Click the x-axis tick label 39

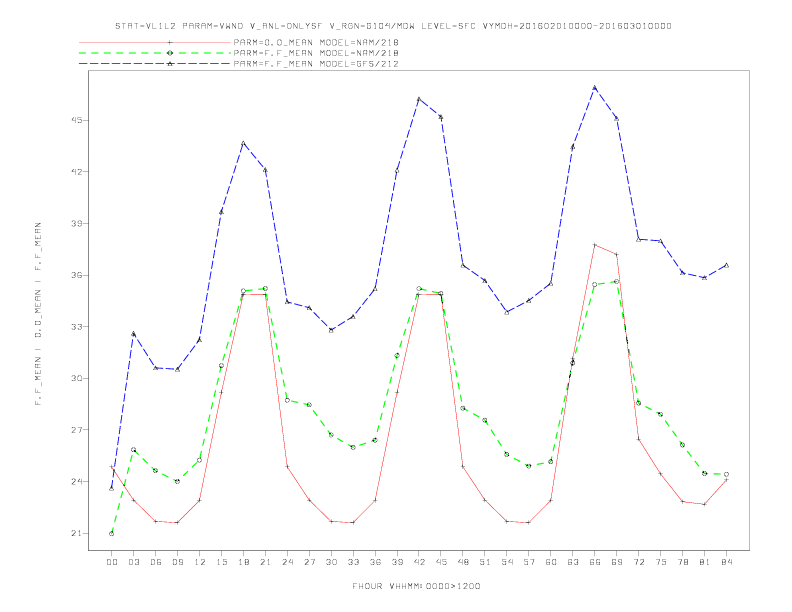pyautogui.click(x=397, y=562)
